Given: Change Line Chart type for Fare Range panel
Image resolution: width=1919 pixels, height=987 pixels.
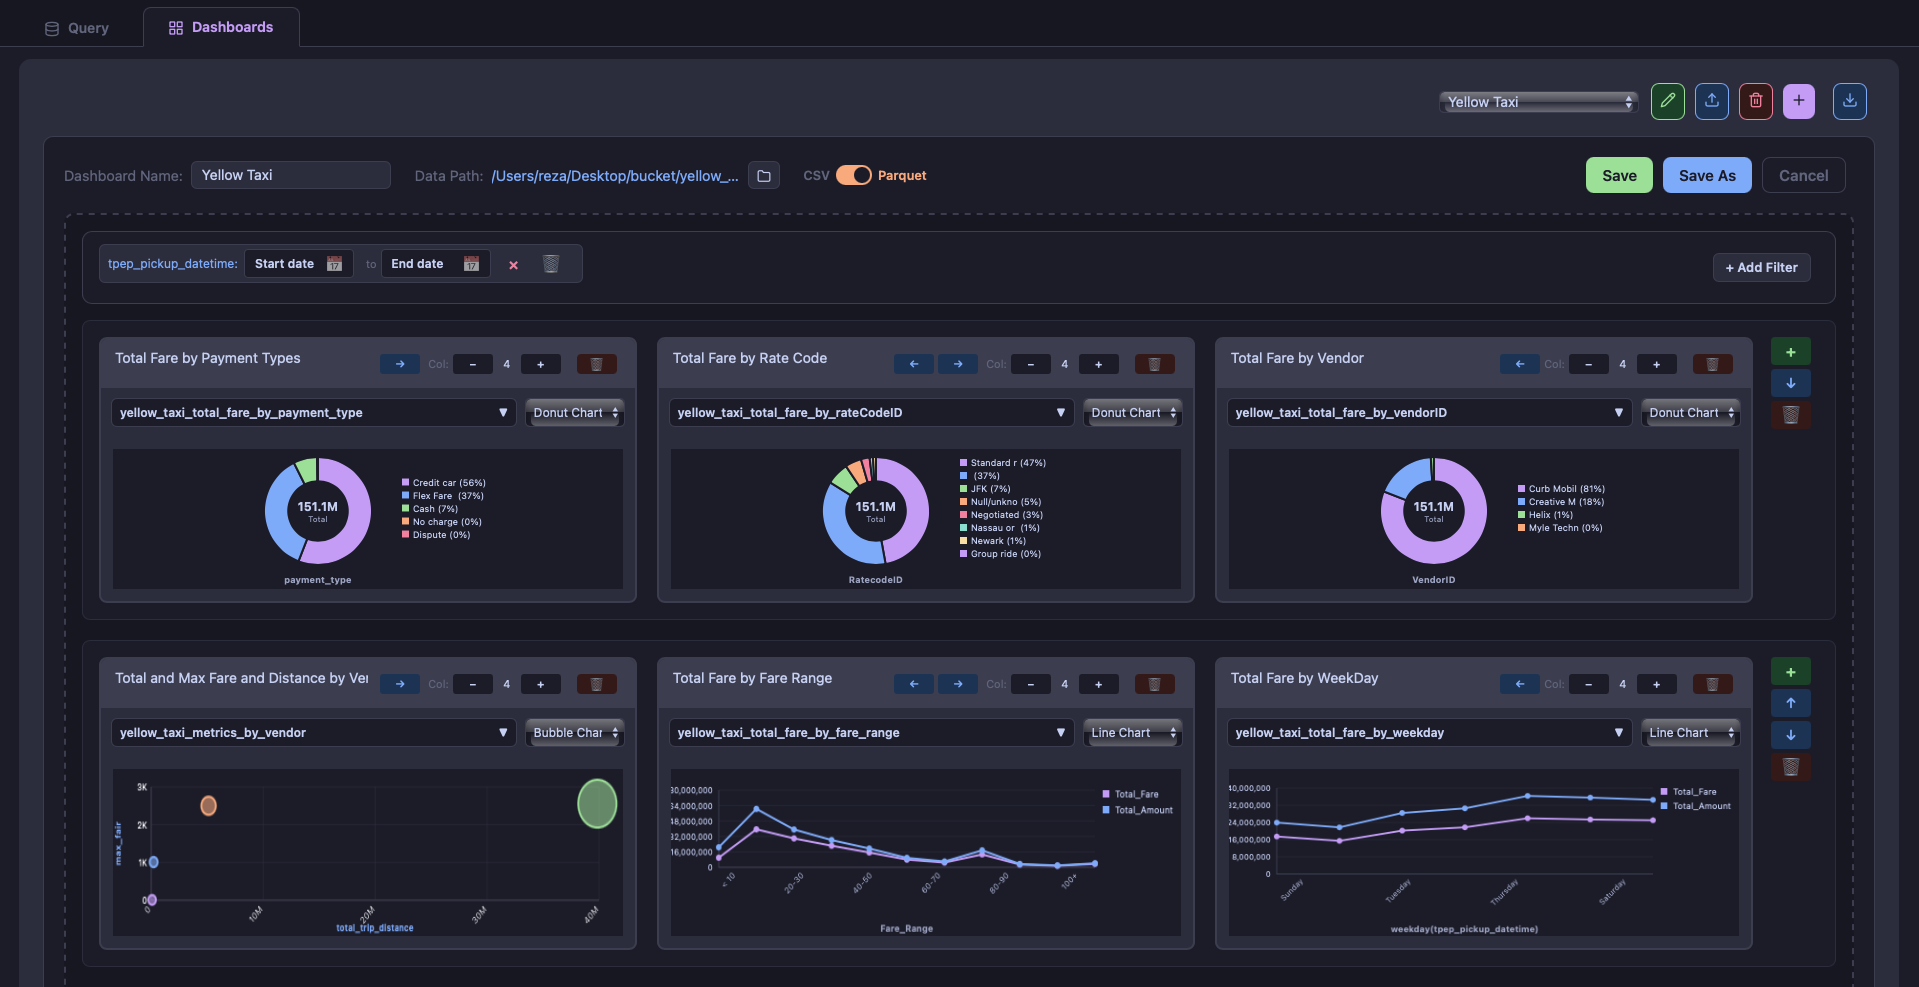Looking at the screenshot, I should [1132, 733].
